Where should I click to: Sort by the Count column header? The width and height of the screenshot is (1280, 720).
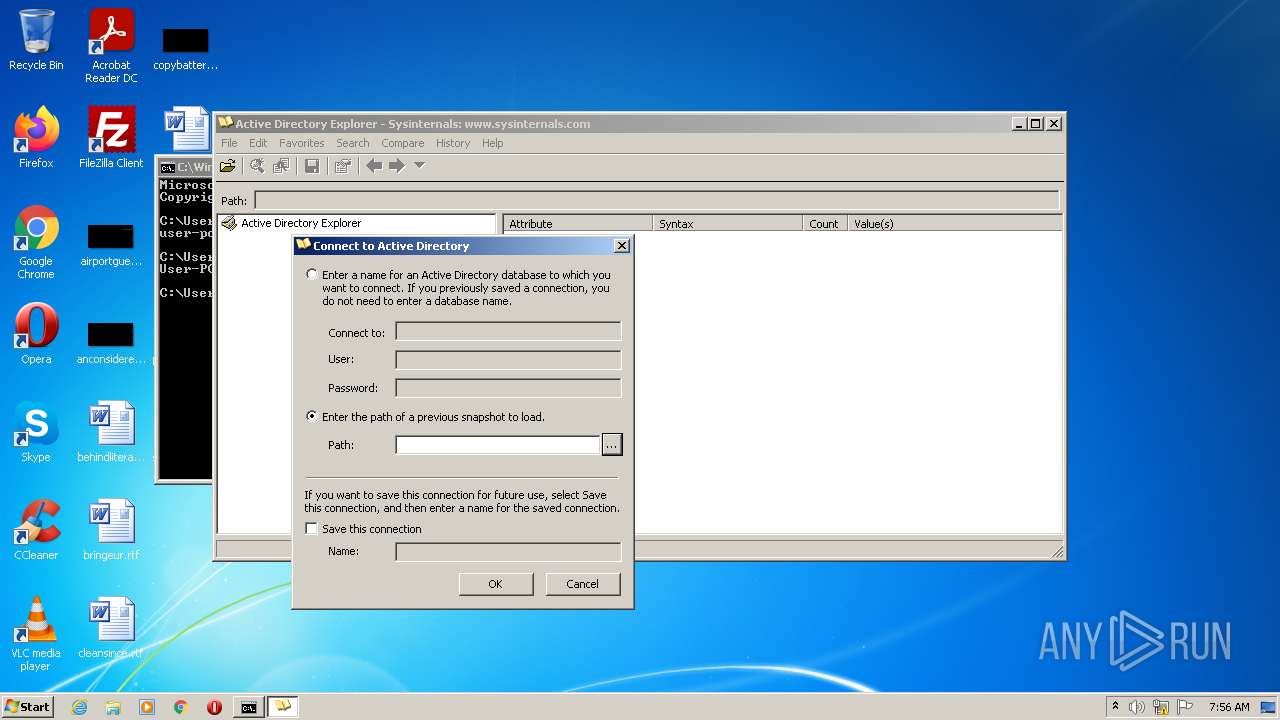(x=825, y=224)
